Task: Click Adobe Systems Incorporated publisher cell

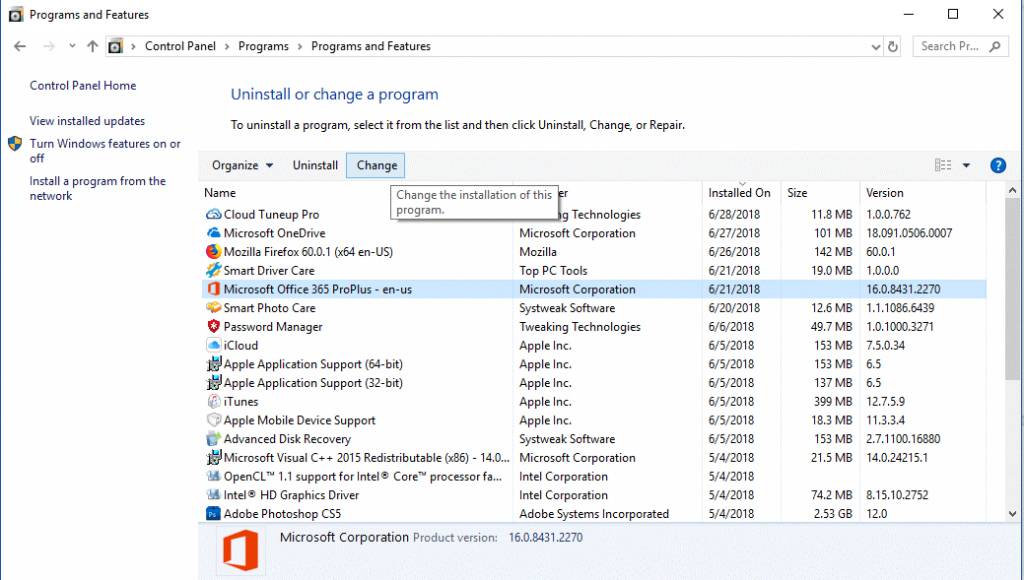Action: [594, 513]
